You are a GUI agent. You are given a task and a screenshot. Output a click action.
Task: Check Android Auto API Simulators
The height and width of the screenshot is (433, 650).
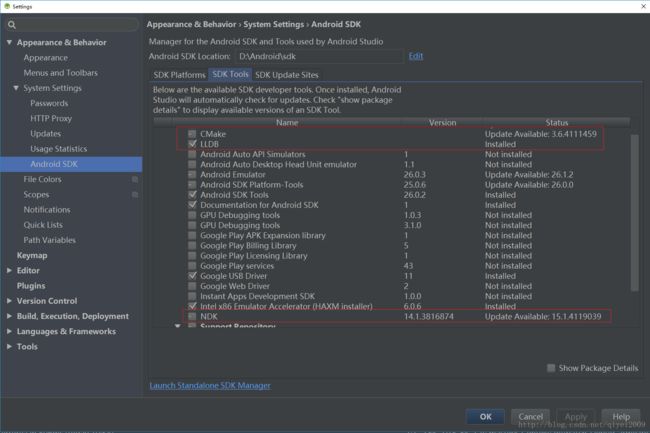tap(192, 154)
